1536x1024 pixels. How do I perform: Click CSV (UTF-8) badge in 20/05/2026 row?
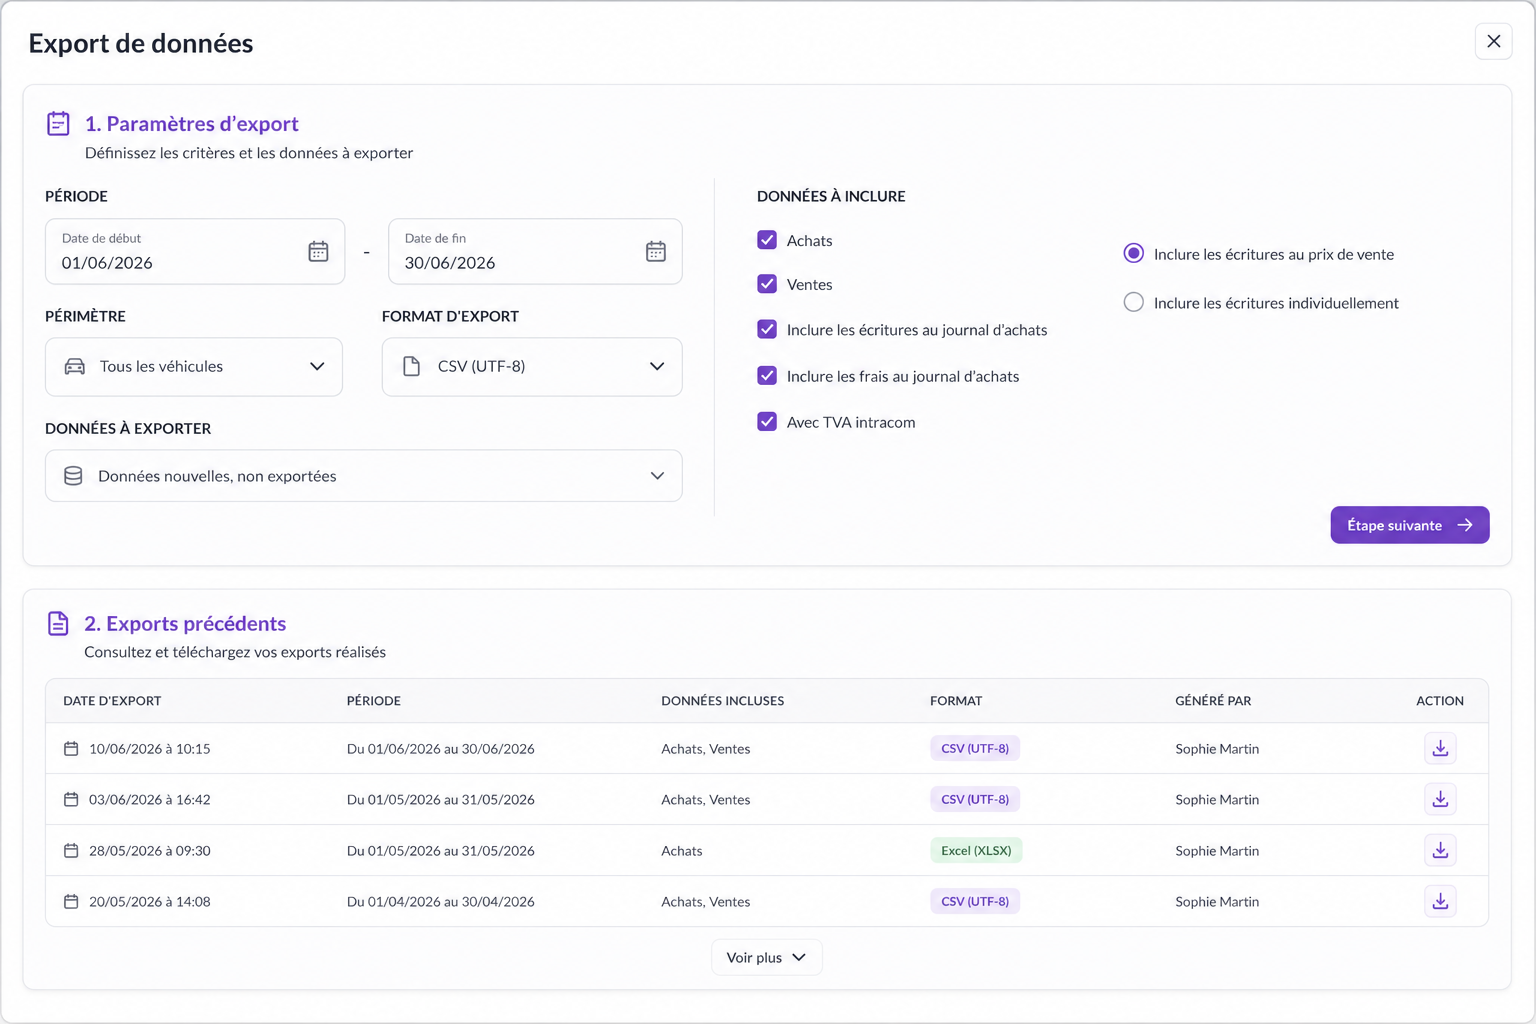(975, 902)
